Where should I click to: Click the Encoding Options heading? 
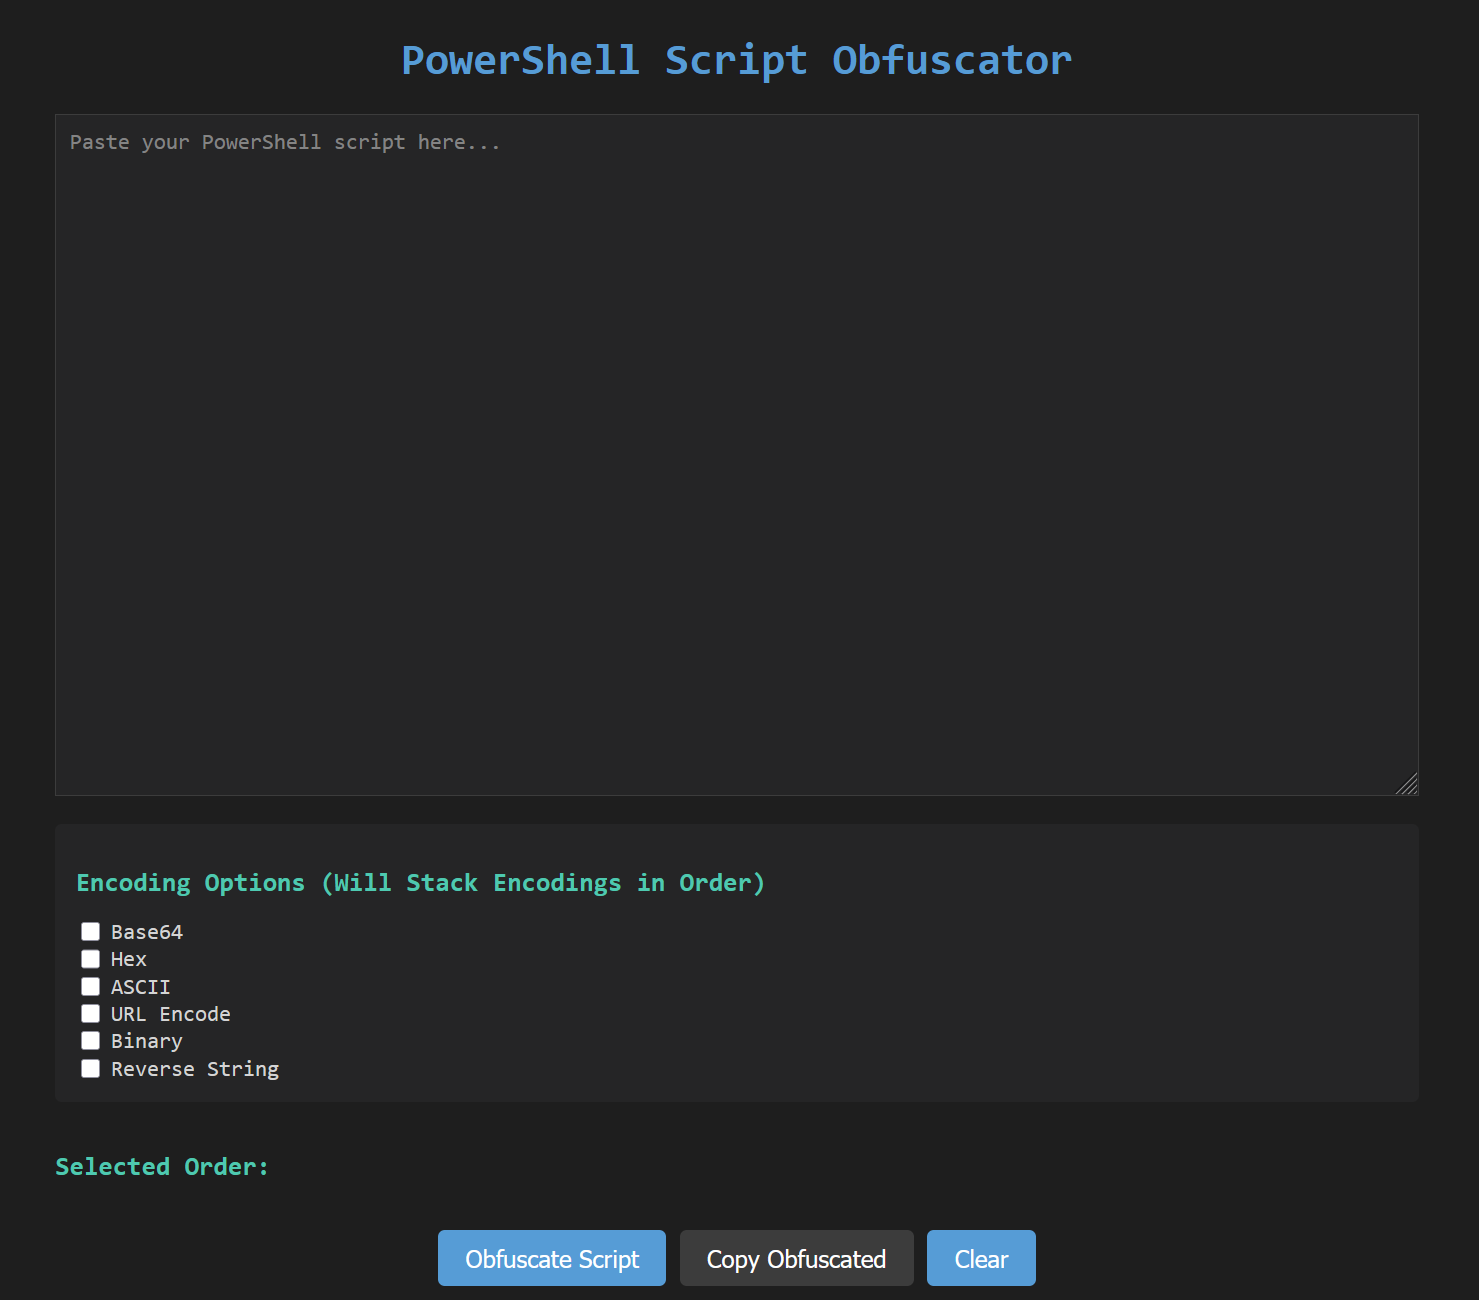[x=421, y=883]
